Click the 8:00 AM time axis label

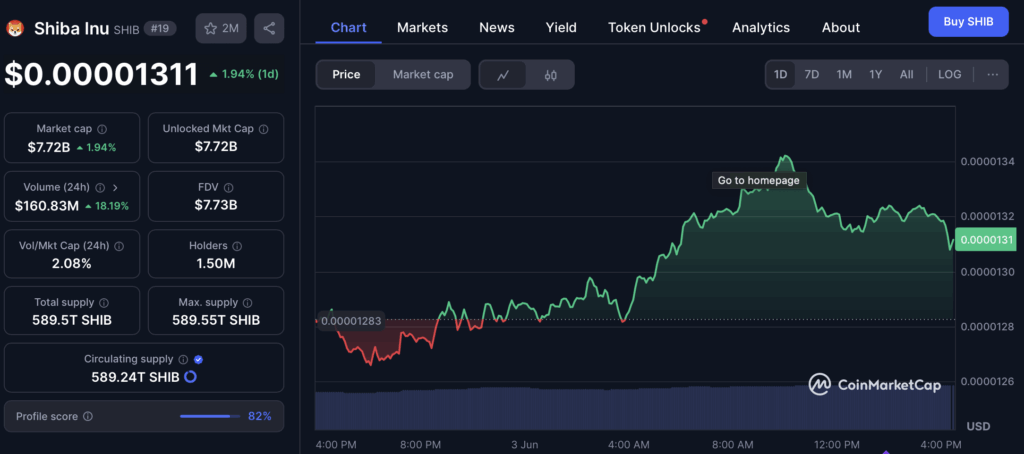tap(733, 445)
